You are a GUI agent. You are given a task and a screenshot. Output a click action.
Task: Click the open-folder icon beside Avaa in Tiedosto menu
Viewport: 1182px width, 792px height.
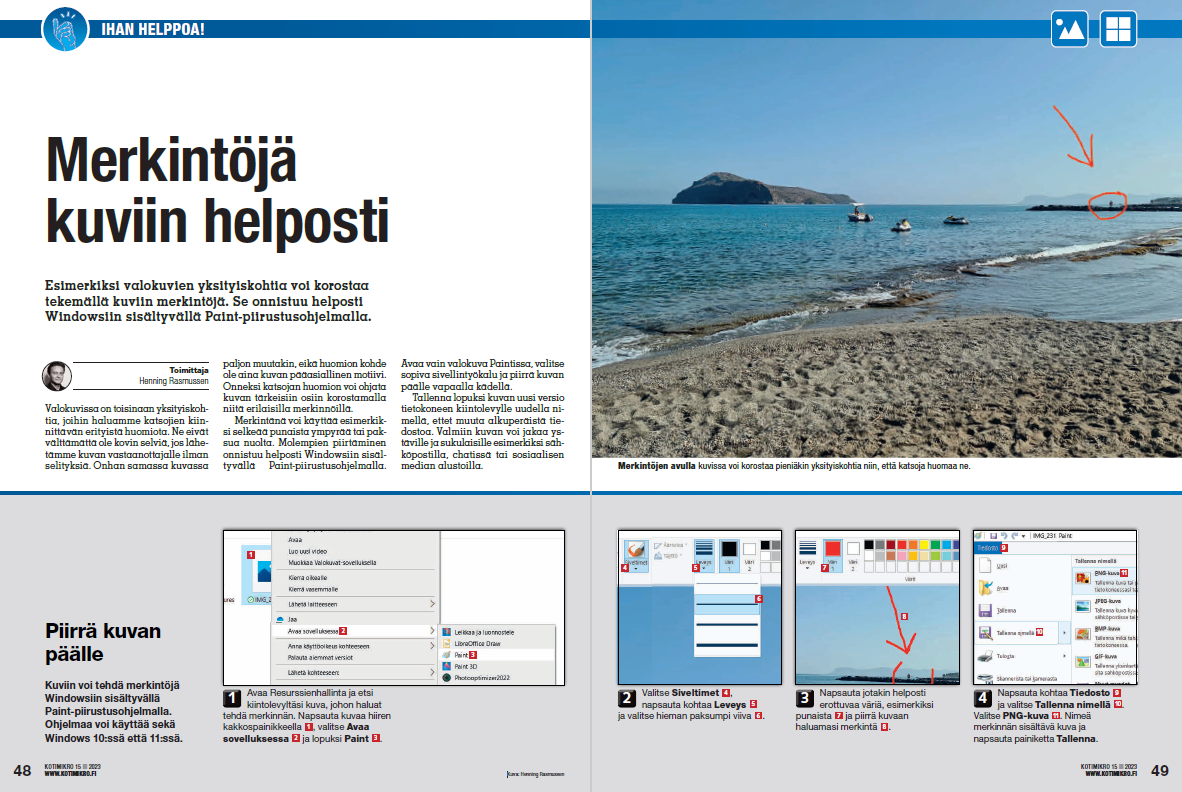[985, 588]
